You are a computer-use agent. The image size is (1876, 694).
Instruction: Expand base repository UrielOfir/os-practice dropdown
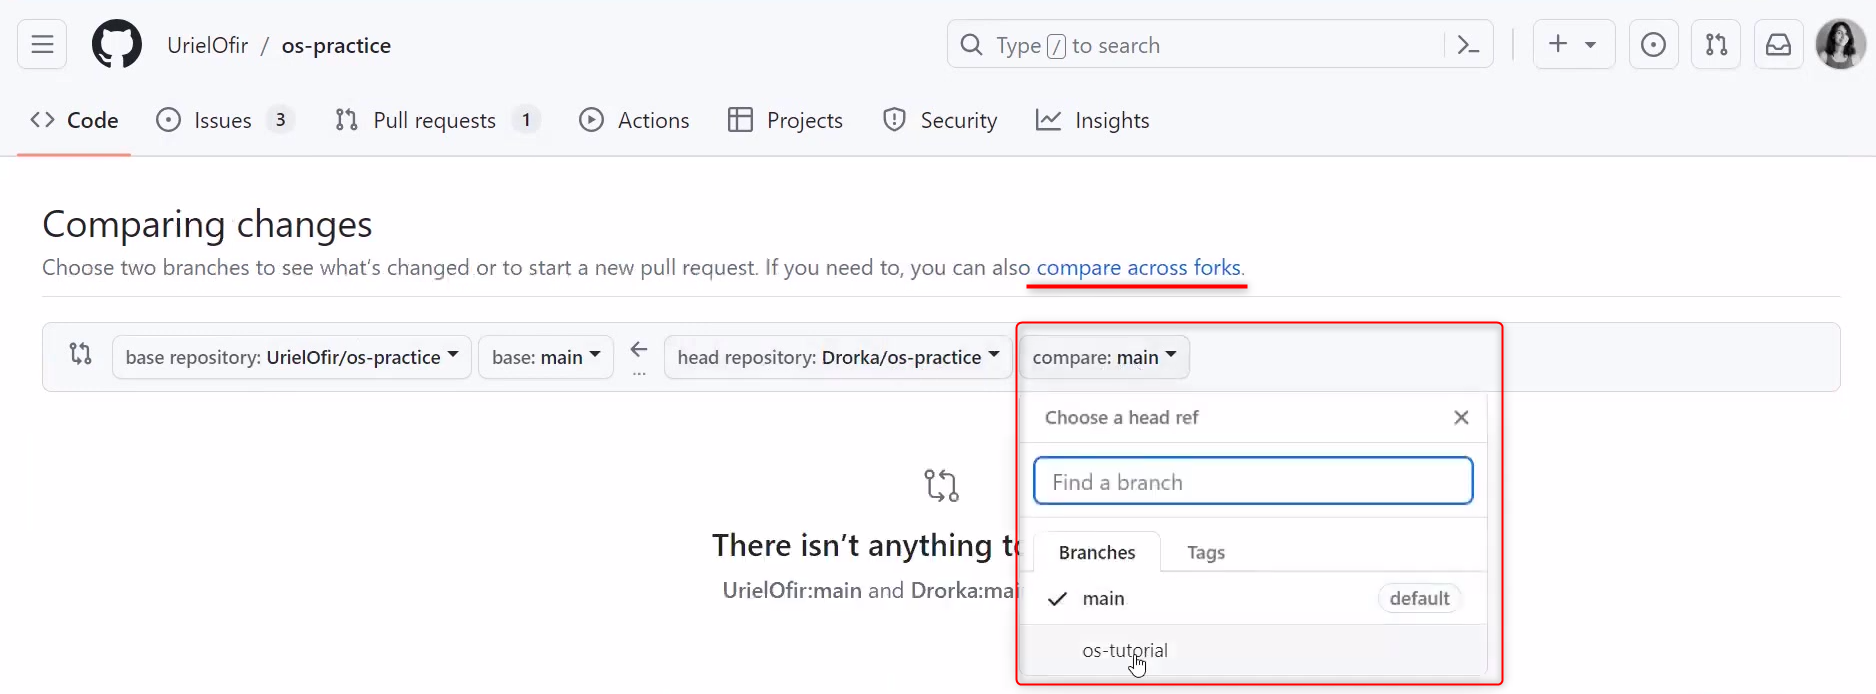[292, 357]
